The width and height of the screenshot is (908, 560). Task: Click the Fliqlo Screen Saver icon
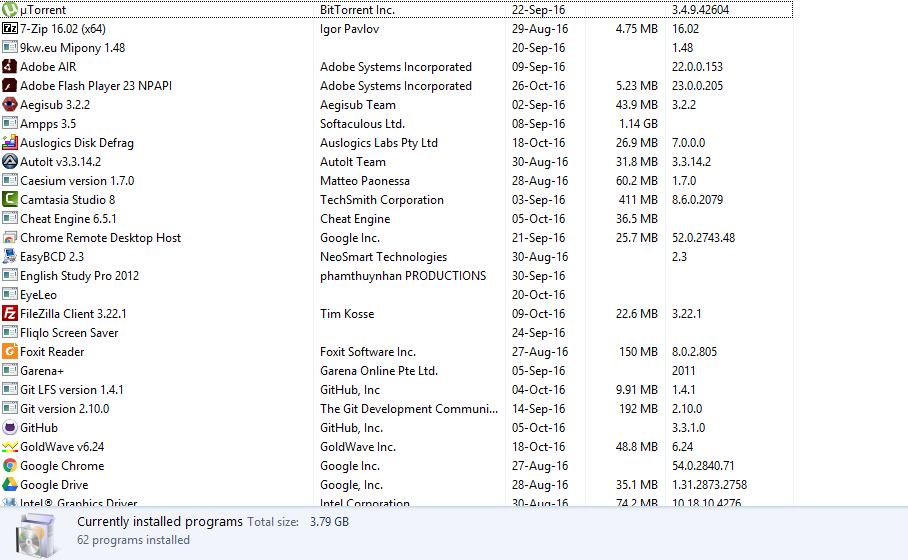[x=10, y=332]
